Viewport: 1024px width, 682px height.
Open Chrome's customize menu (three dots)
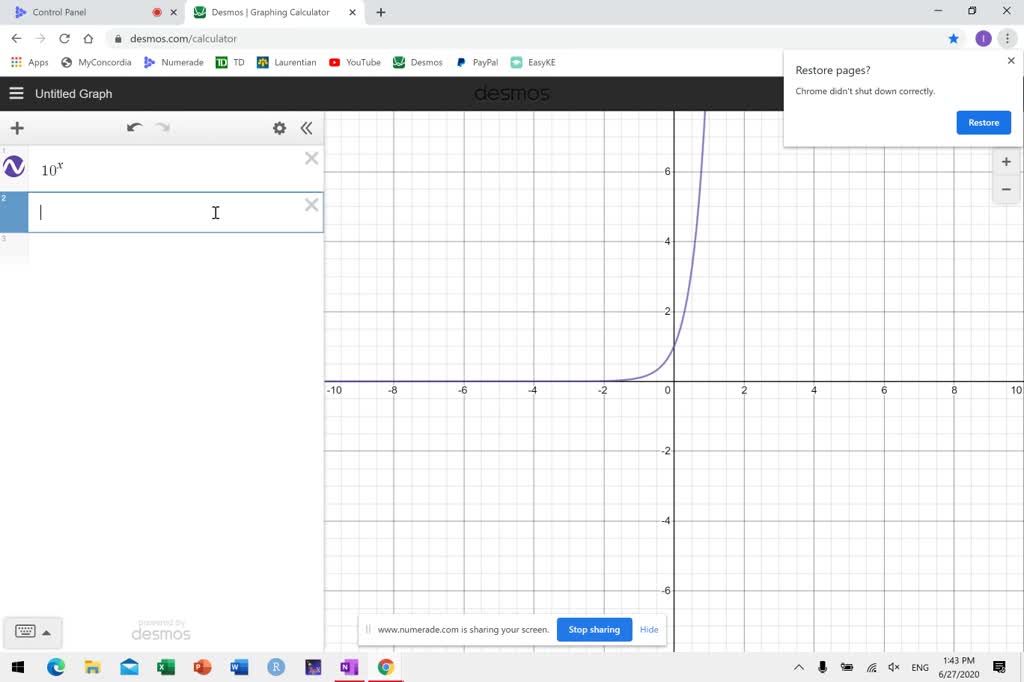click(1008, 36)
